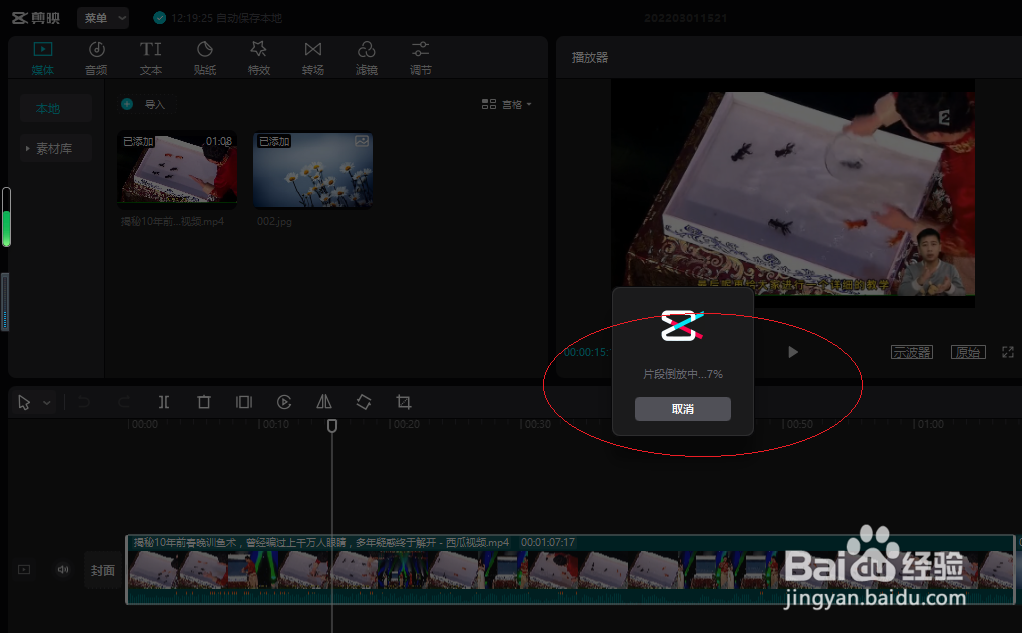Image resolution: width=1022 pixels, height=633 pixels.
Task: Mirror the clip with flip icon
Action: click(x=324, y=402)
